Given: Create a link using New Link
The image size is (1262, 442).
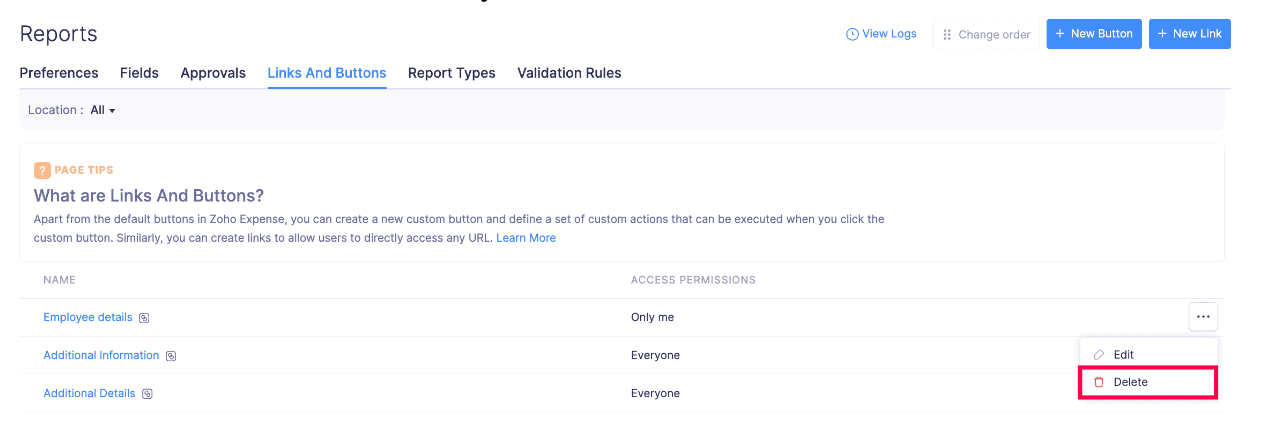Looking at the screenshot, I should point(1189,34).
